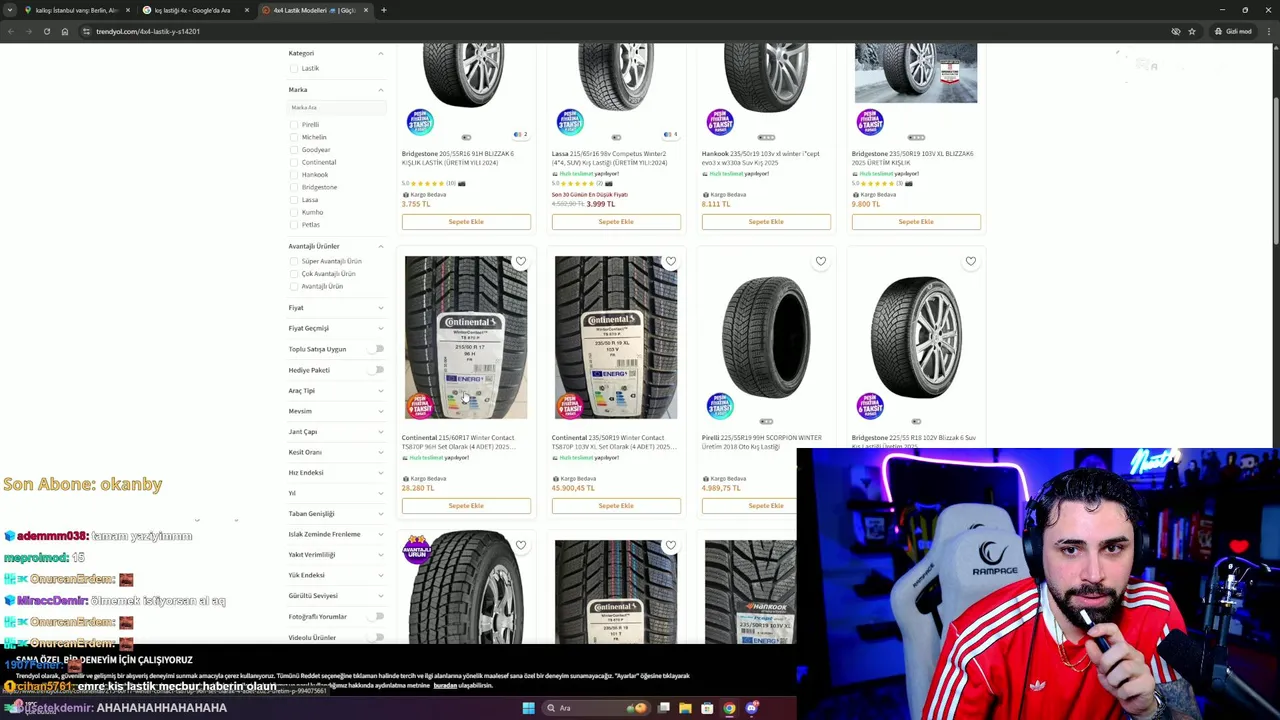Viewport: 1280px width, 720px height.
Task: Click Sepete Ekle for Lassa Competus Winter2
Action: 616,222
